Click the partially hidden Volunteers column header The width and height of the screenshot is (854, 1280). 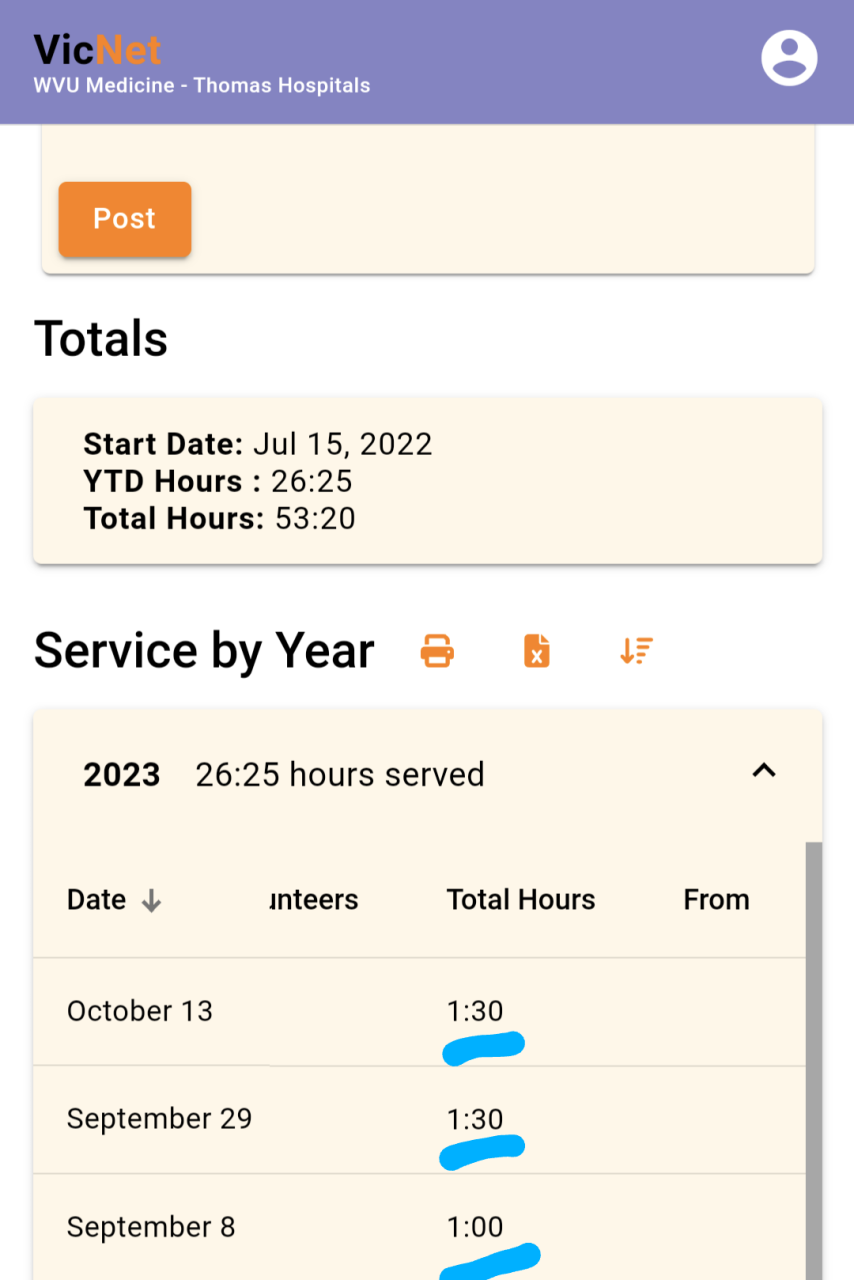tap(314, 900)
